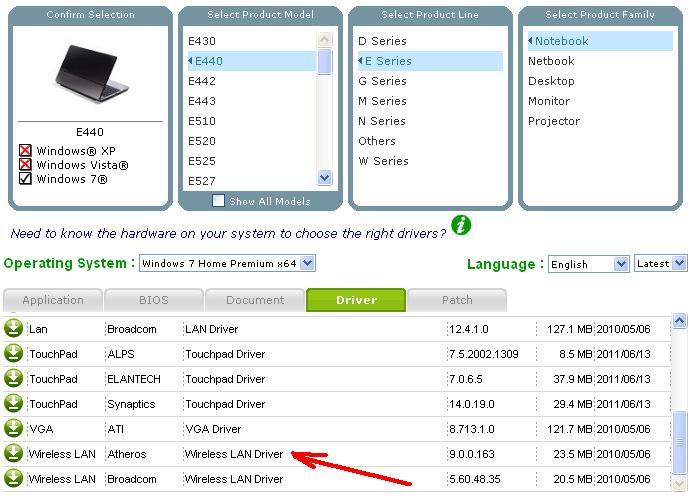This screenshot has width=694, height=500.
Task: Download the Broadcom LAN Driver
Action: coord(13,328)
